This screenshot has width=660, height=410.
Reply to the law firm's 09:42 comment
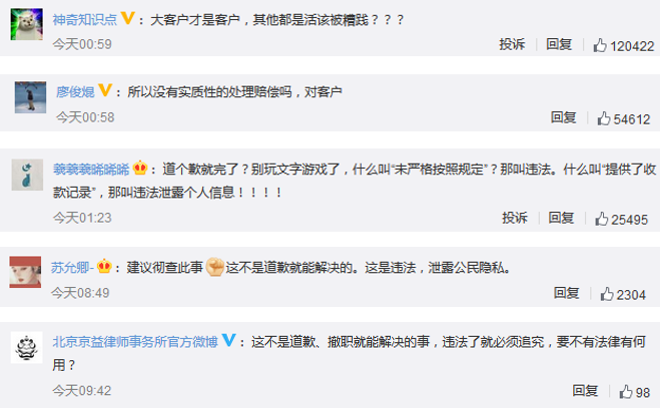pyautogui.click(x=585, y=391)
